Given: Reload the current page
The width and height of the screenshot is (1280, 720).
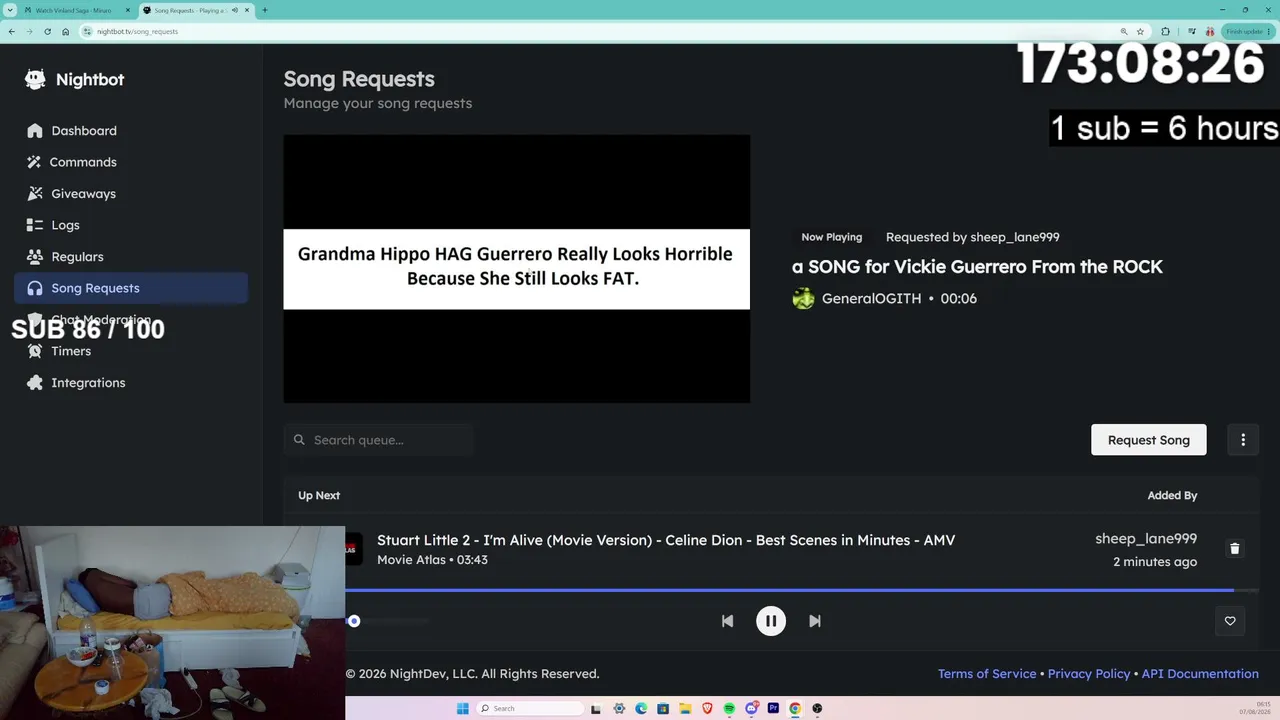Looking at the screenshot, I should point(47,31).
